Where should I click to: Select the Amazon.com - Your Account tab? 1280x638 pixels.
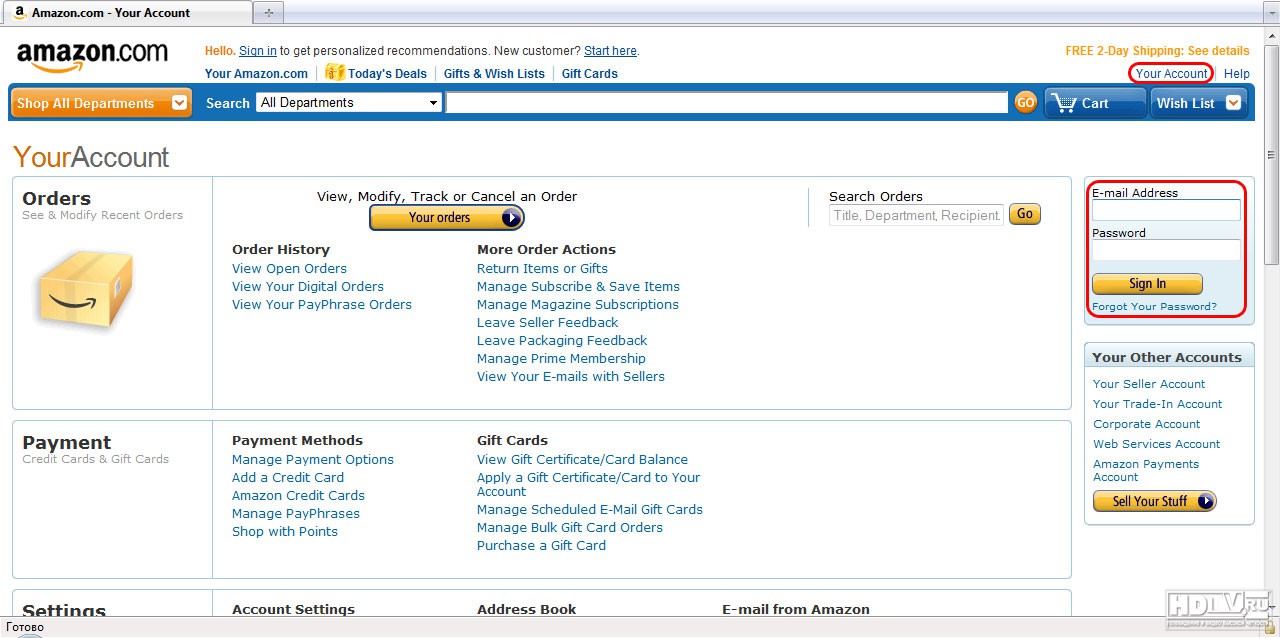click(127, 13)
